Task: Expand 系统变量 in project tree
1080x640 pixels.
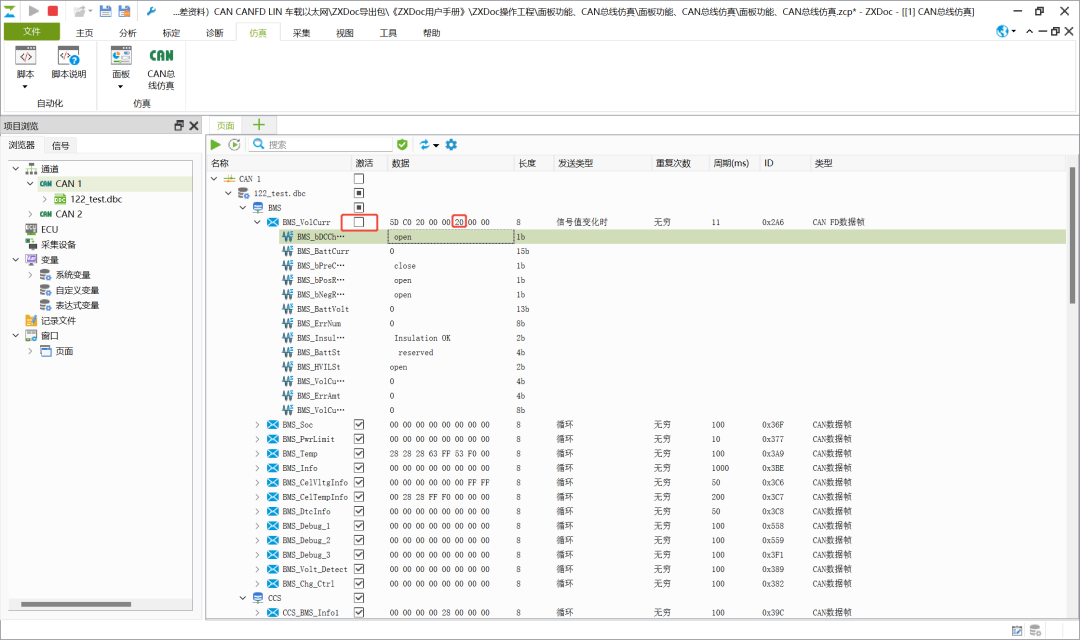Action: [x=30, y=274]
